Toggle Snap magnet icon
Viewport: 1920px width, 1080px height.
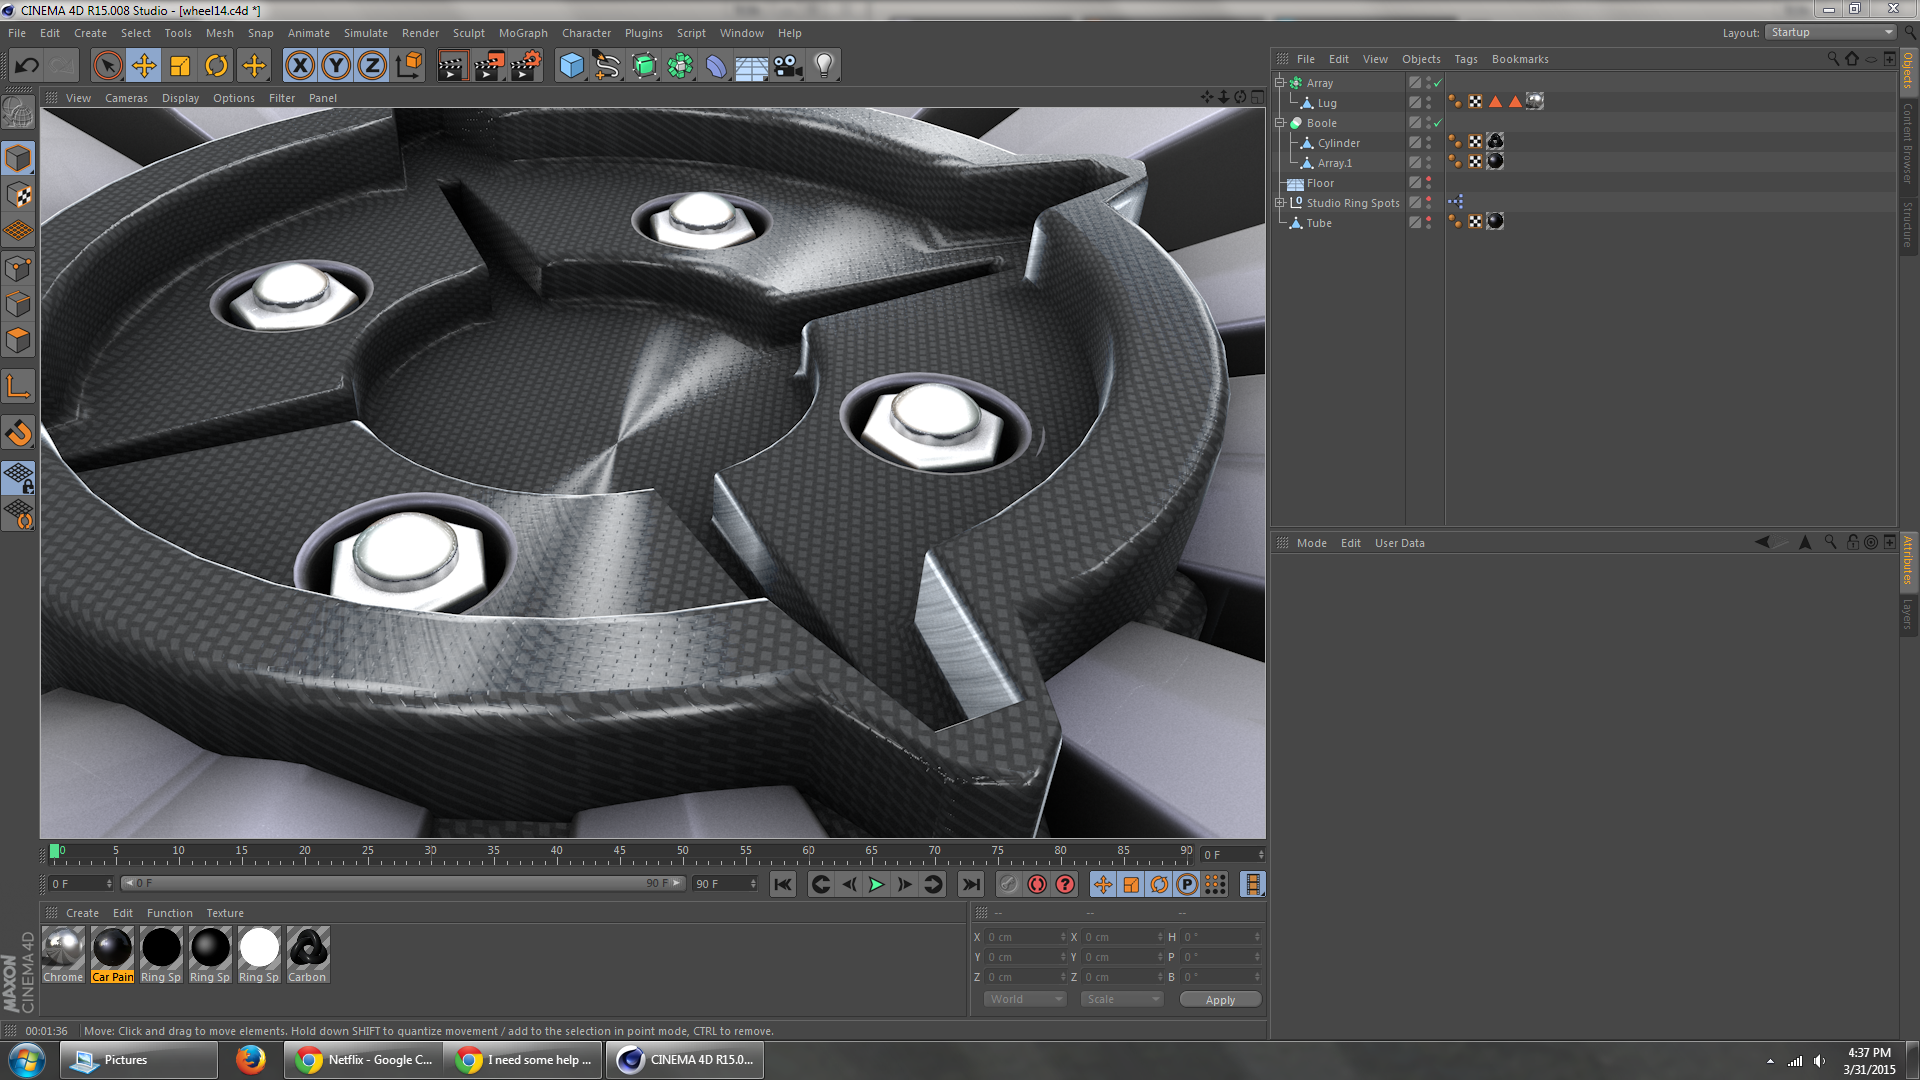pyautogui.click(x=18, y=433)
